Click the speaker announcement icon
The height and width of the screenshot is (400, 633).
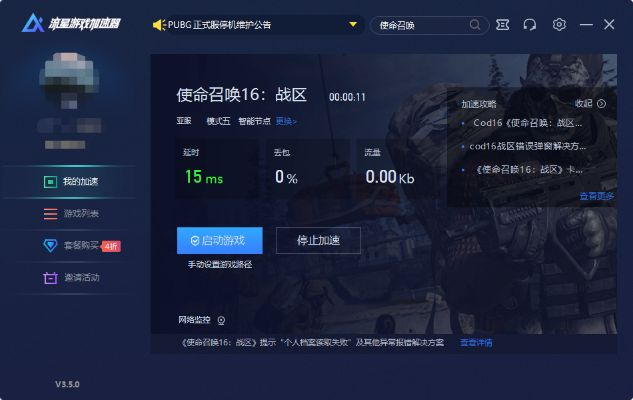coord(157,24)
